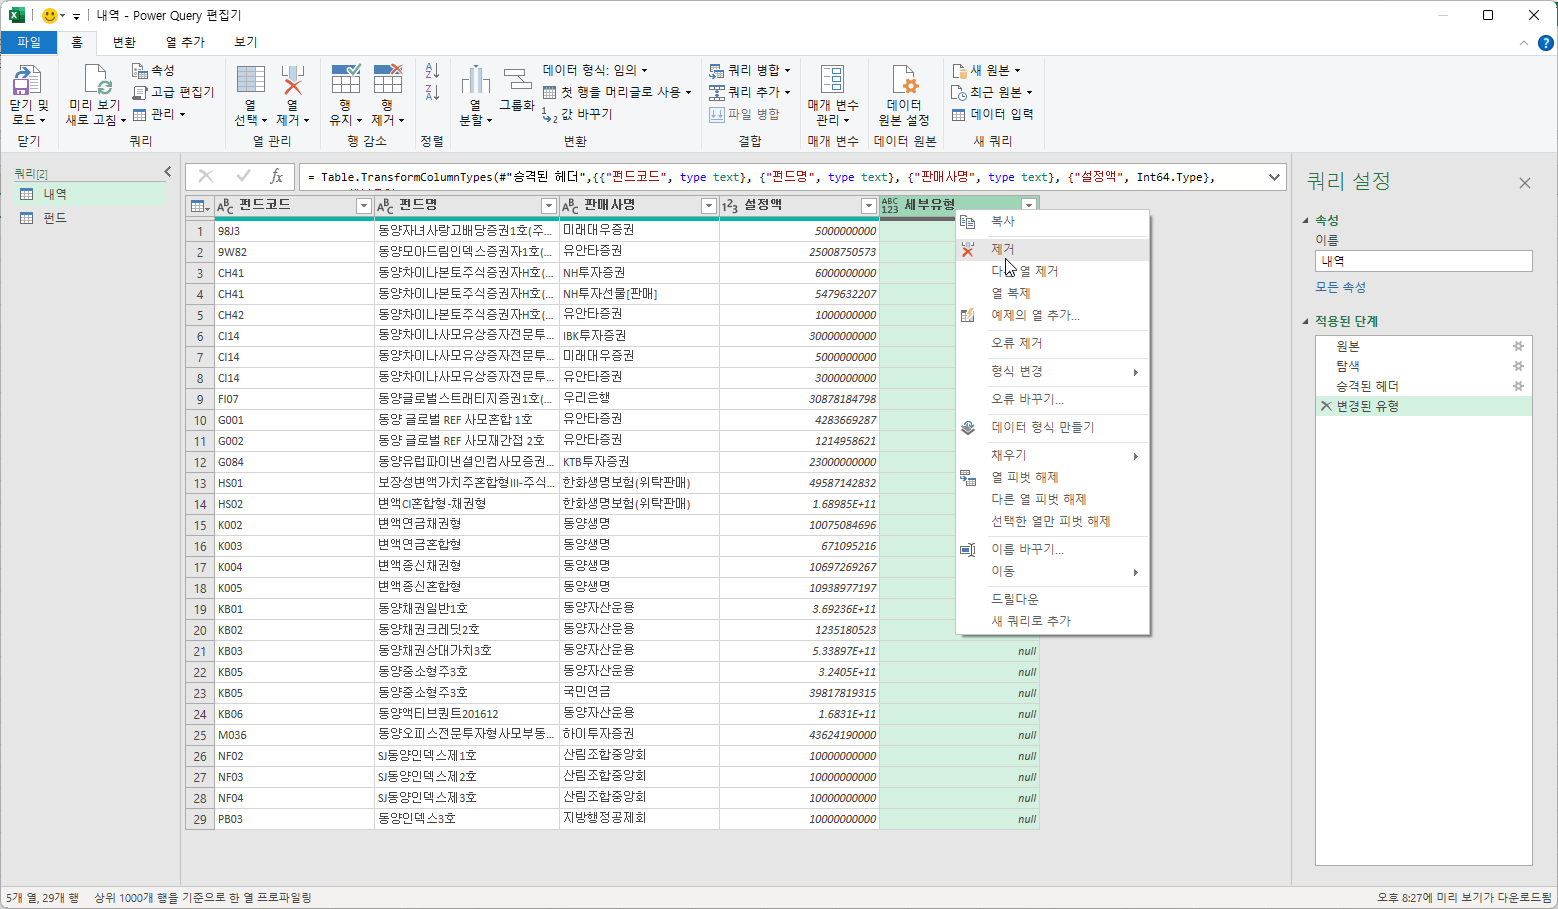Click the 행 제거 icon
The width and height of the screenshot is (1558, 909).
pyautogui.click(x=387, y=80)
